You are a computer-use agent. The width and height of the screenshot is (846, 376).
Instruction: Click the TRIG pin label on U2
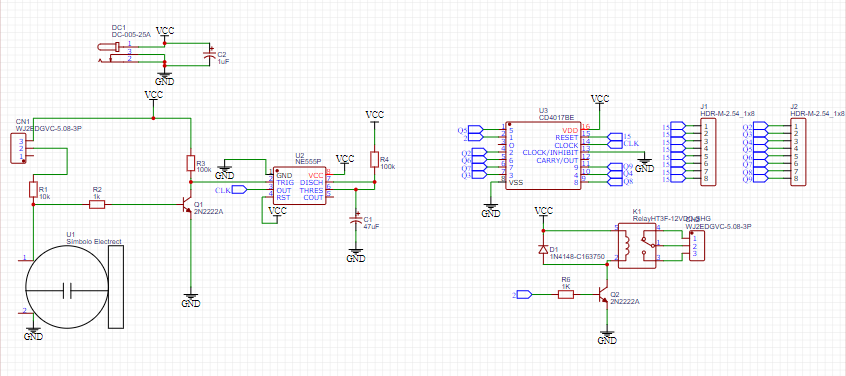(285, 183)
